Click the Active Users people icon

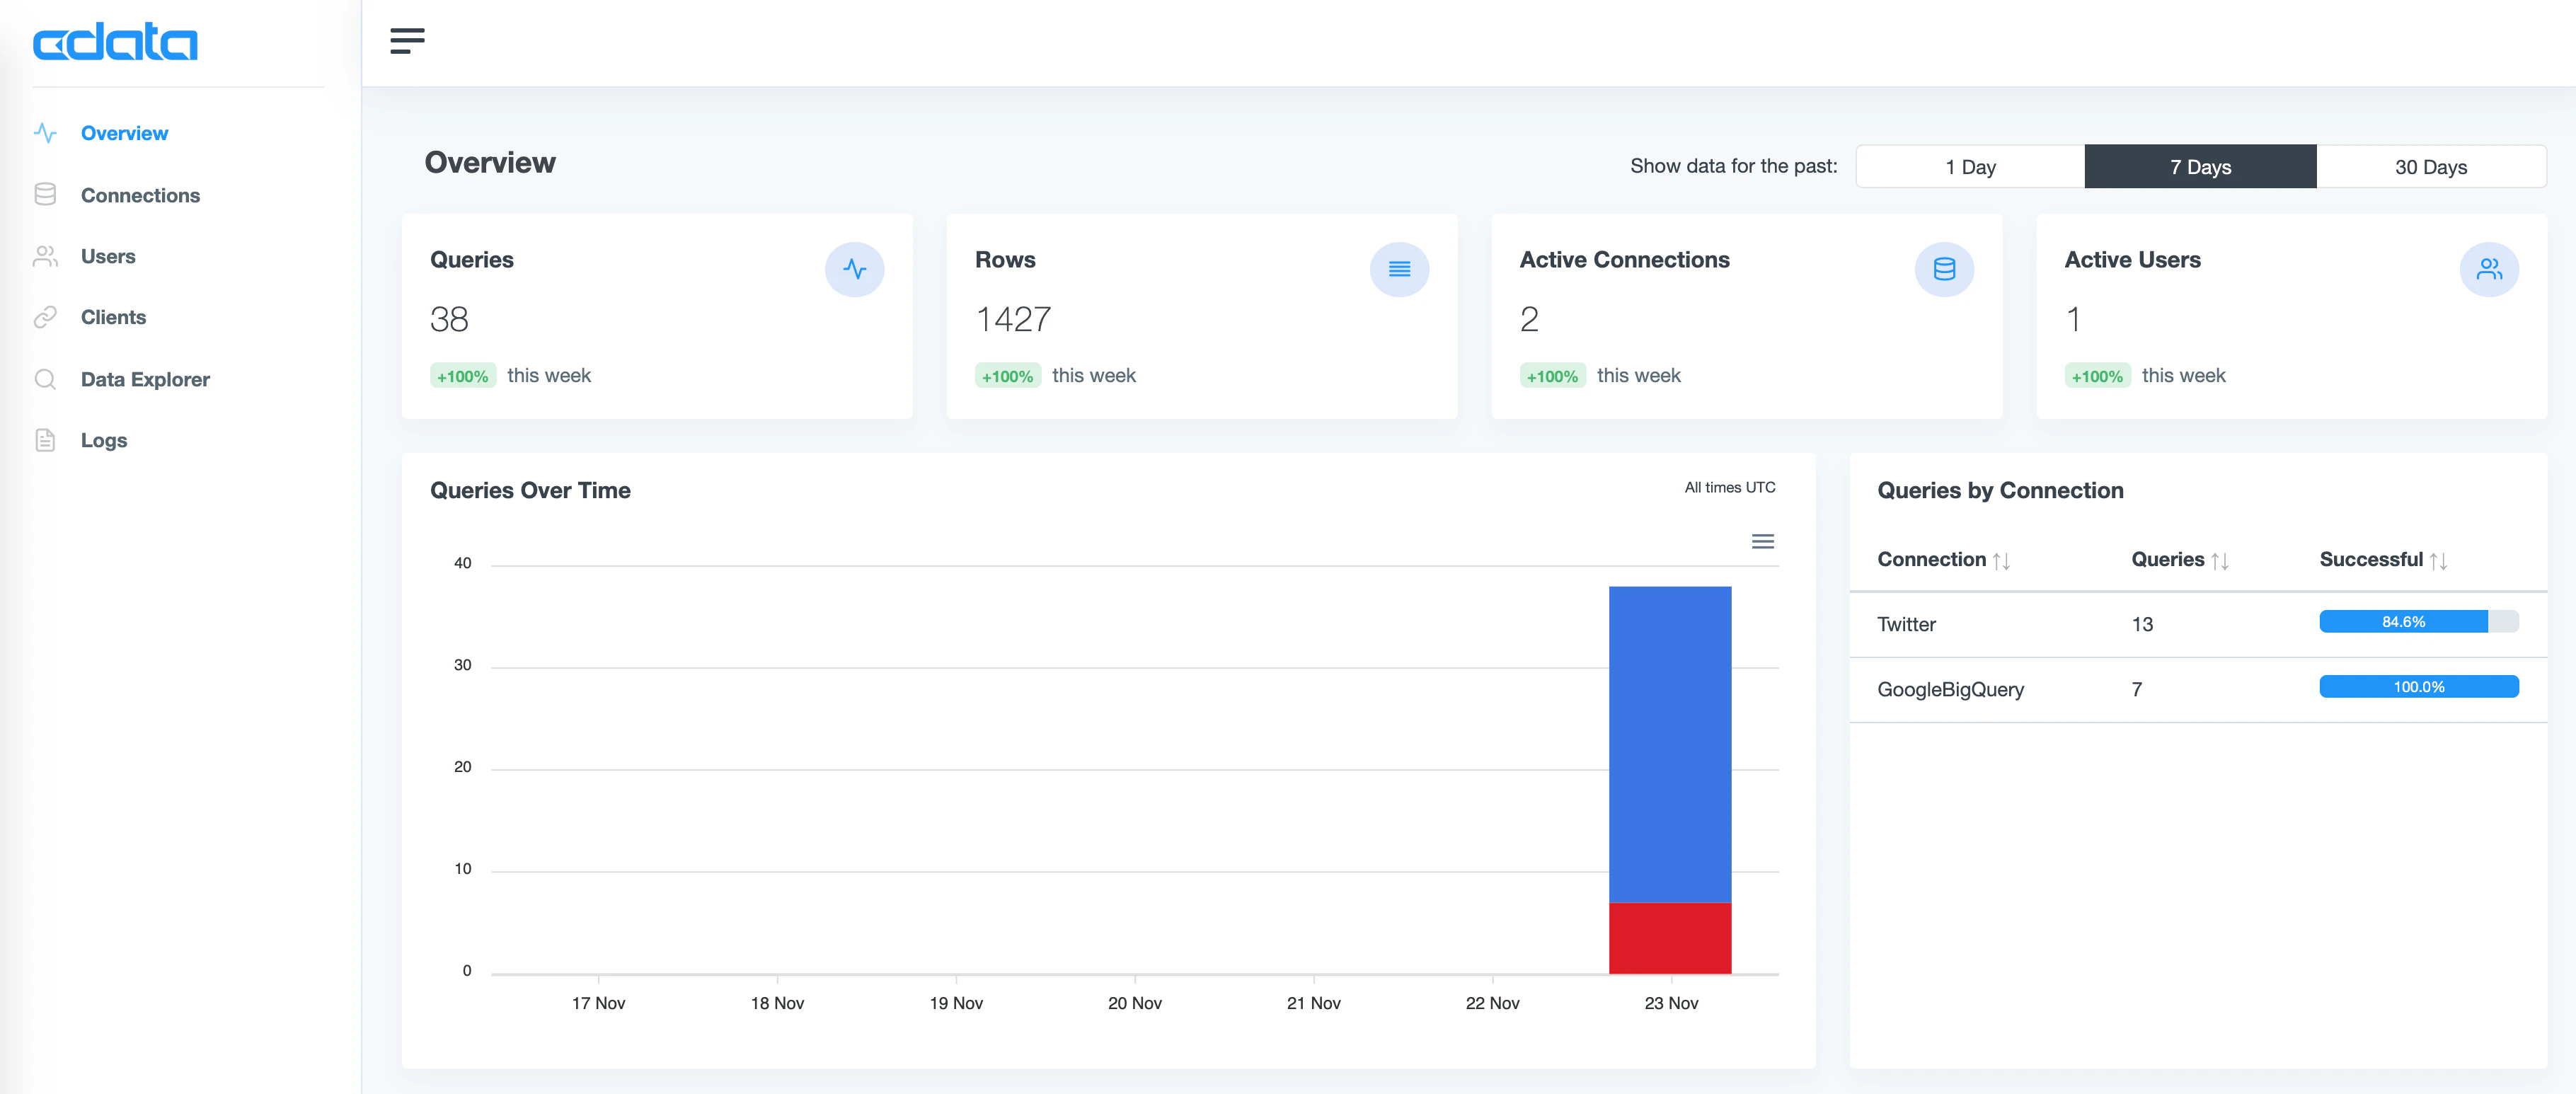pyautogui.click(x=2489, y=269)
